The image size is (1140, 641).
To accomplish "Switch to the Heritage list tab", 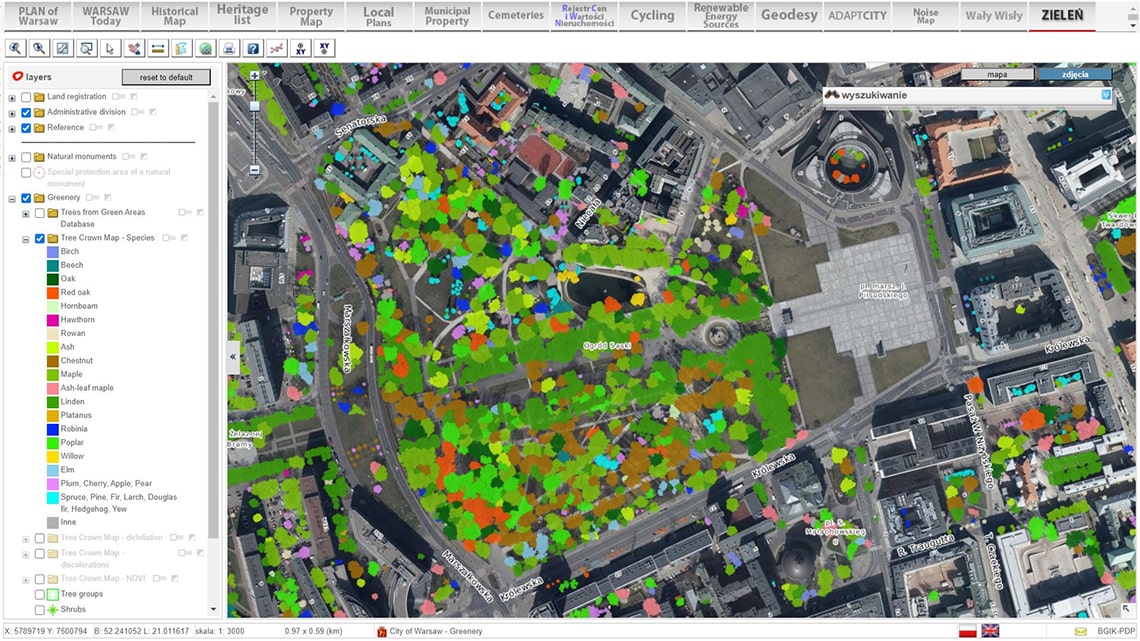I will point(243,16).
